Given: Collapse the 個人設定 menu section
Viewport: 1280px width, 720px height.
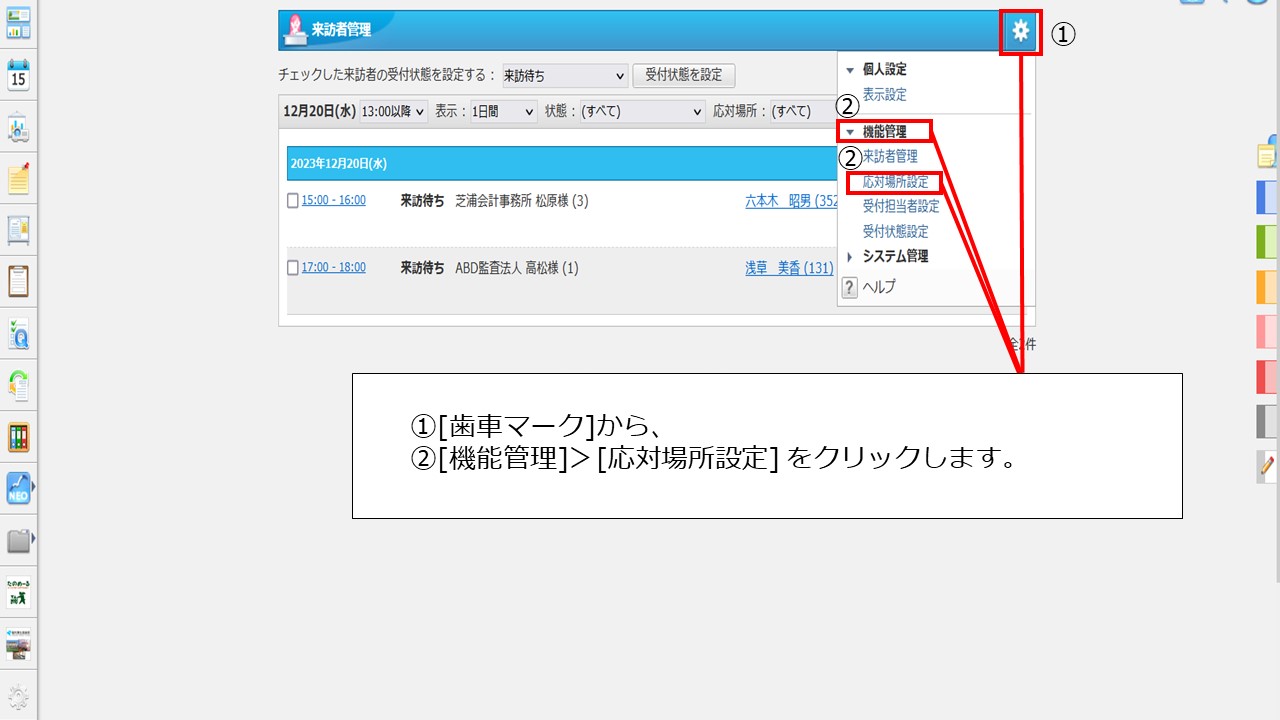Looking at the screenshot, I should tap(850, 70).
